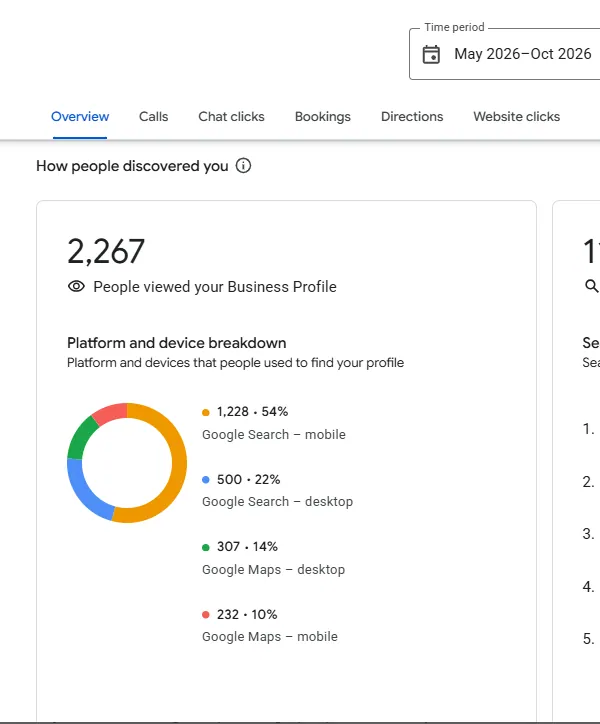Click the Google Maps – desktop label
This screenshot has width=600, height=724.
click(x=273, y=570)
